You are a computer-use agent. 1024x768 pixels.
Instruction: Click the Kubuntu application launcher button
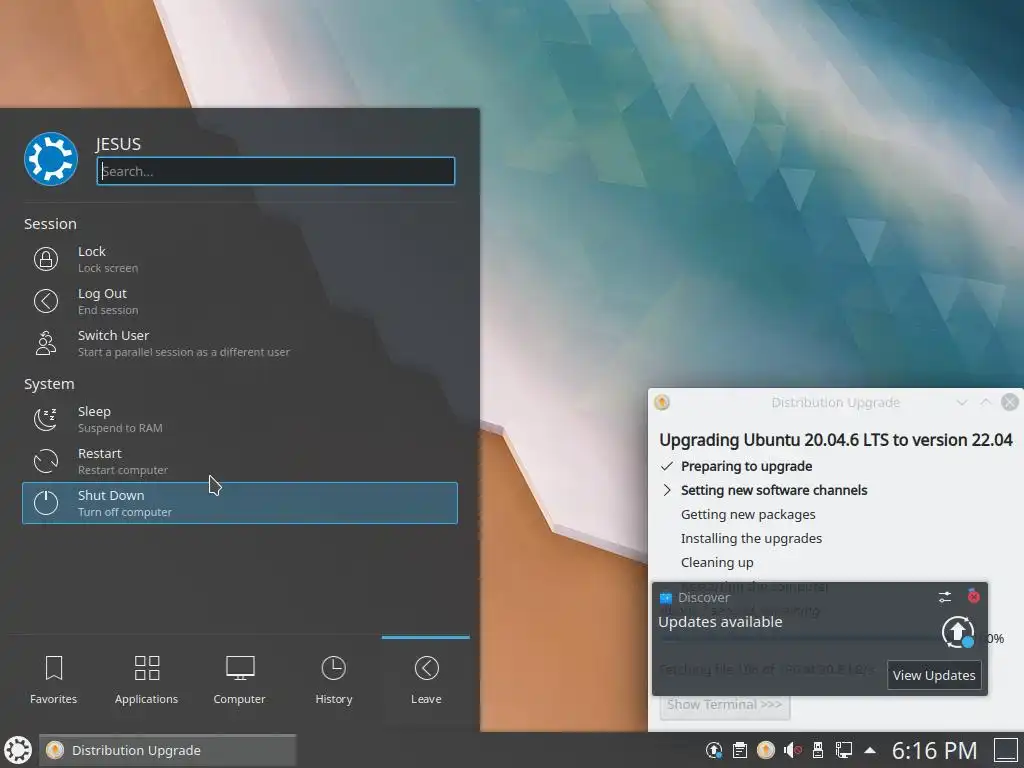tap(18, 750)
